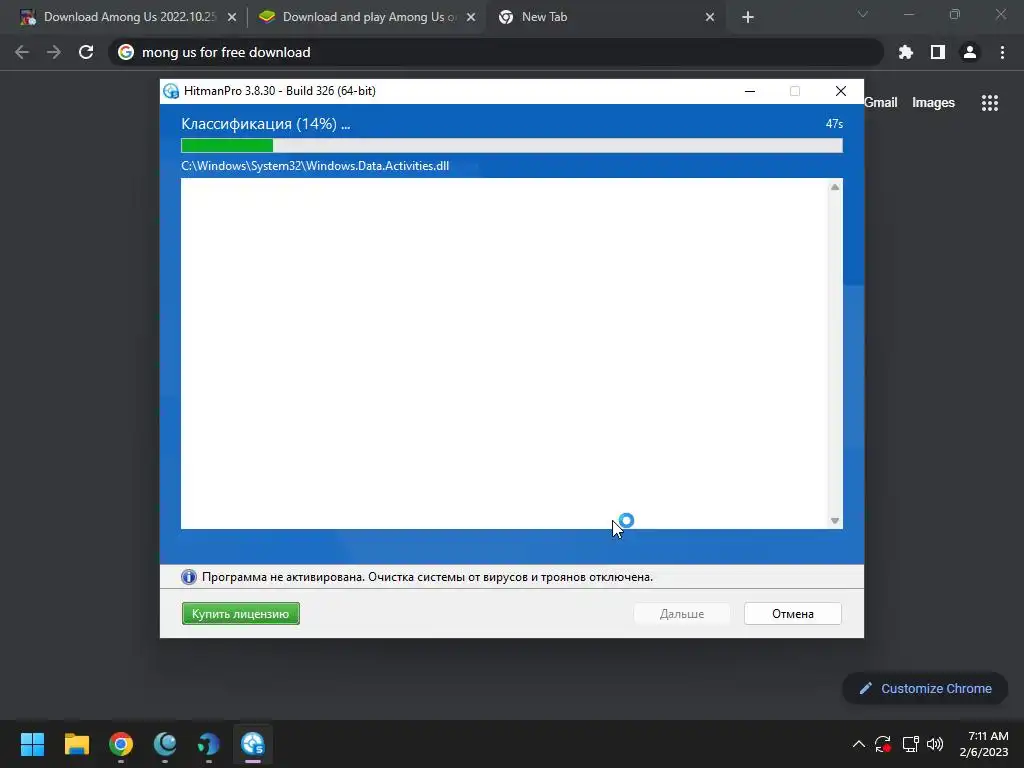Click the scroll down arrow in results list
Screen dimensions: 1024x768
click(x=835, y=520)
